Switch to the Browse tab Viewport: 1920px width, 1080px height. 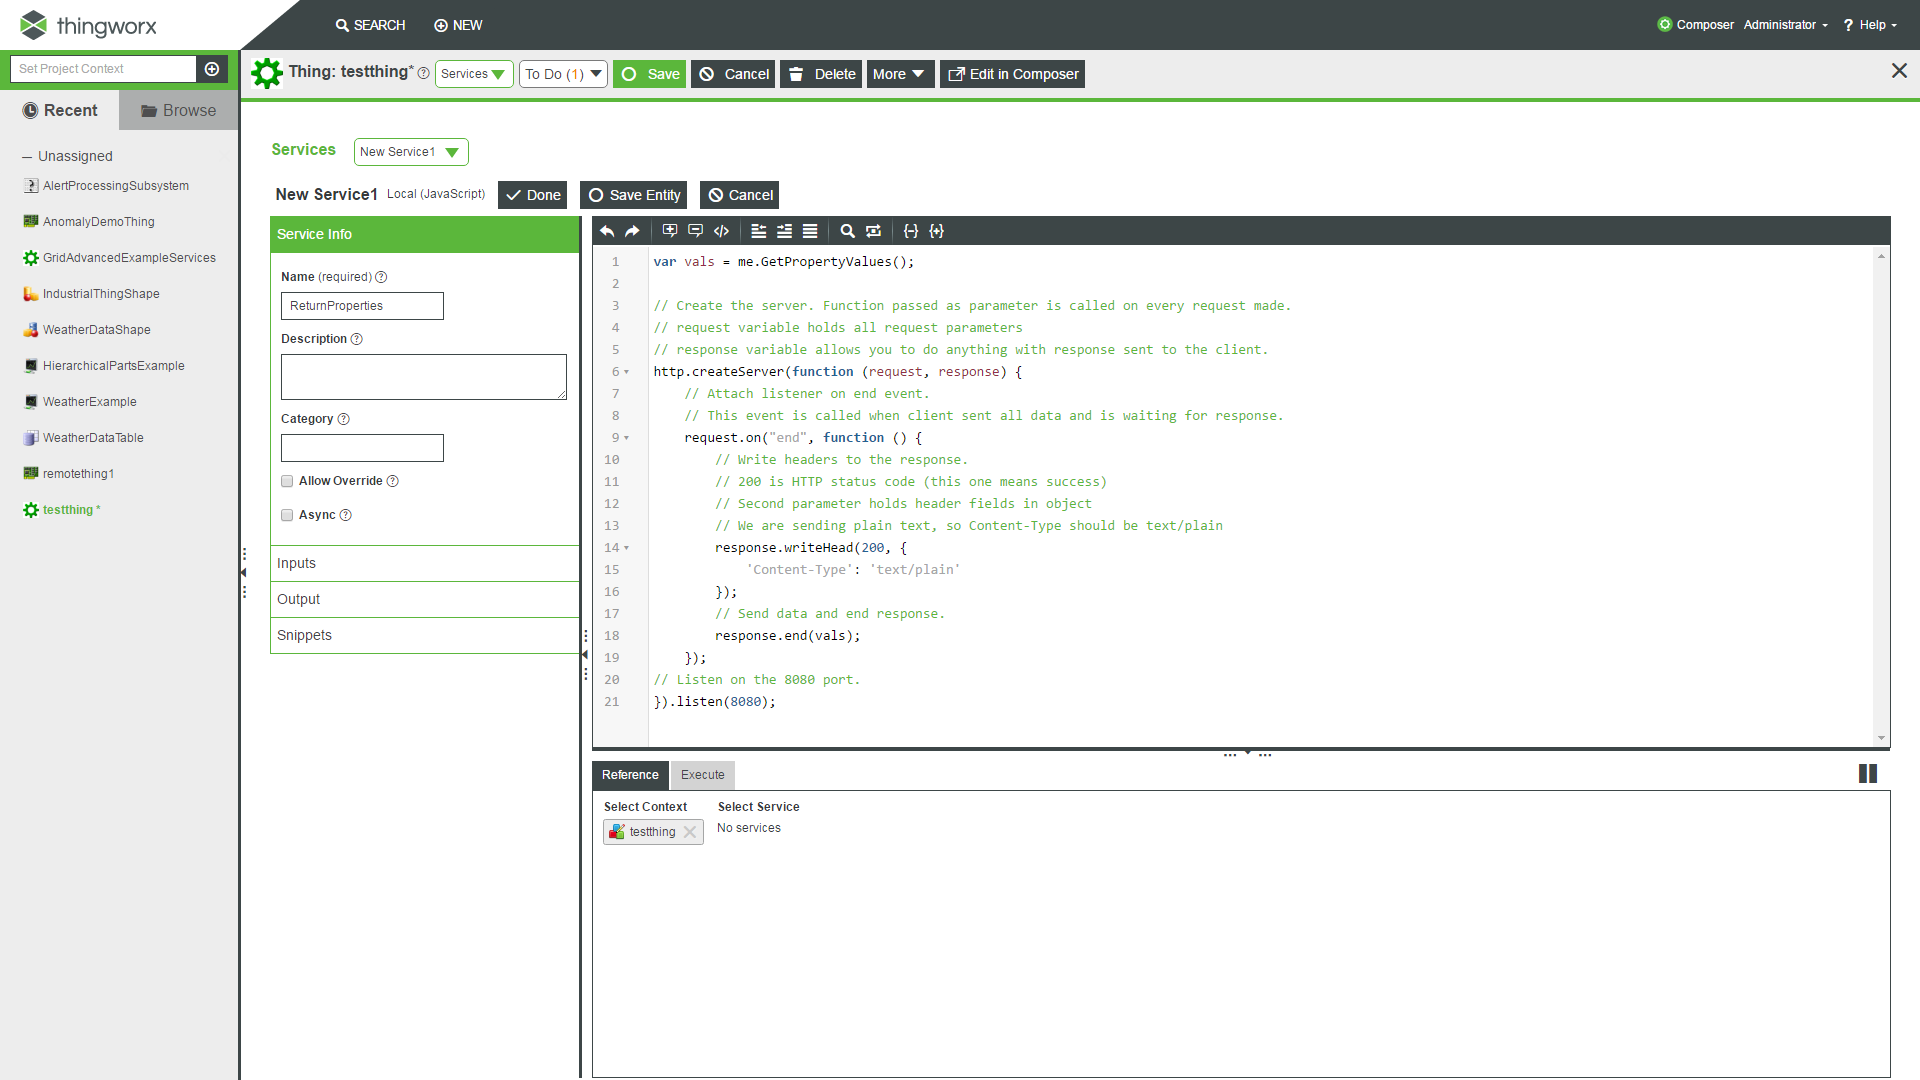(179, 110)
